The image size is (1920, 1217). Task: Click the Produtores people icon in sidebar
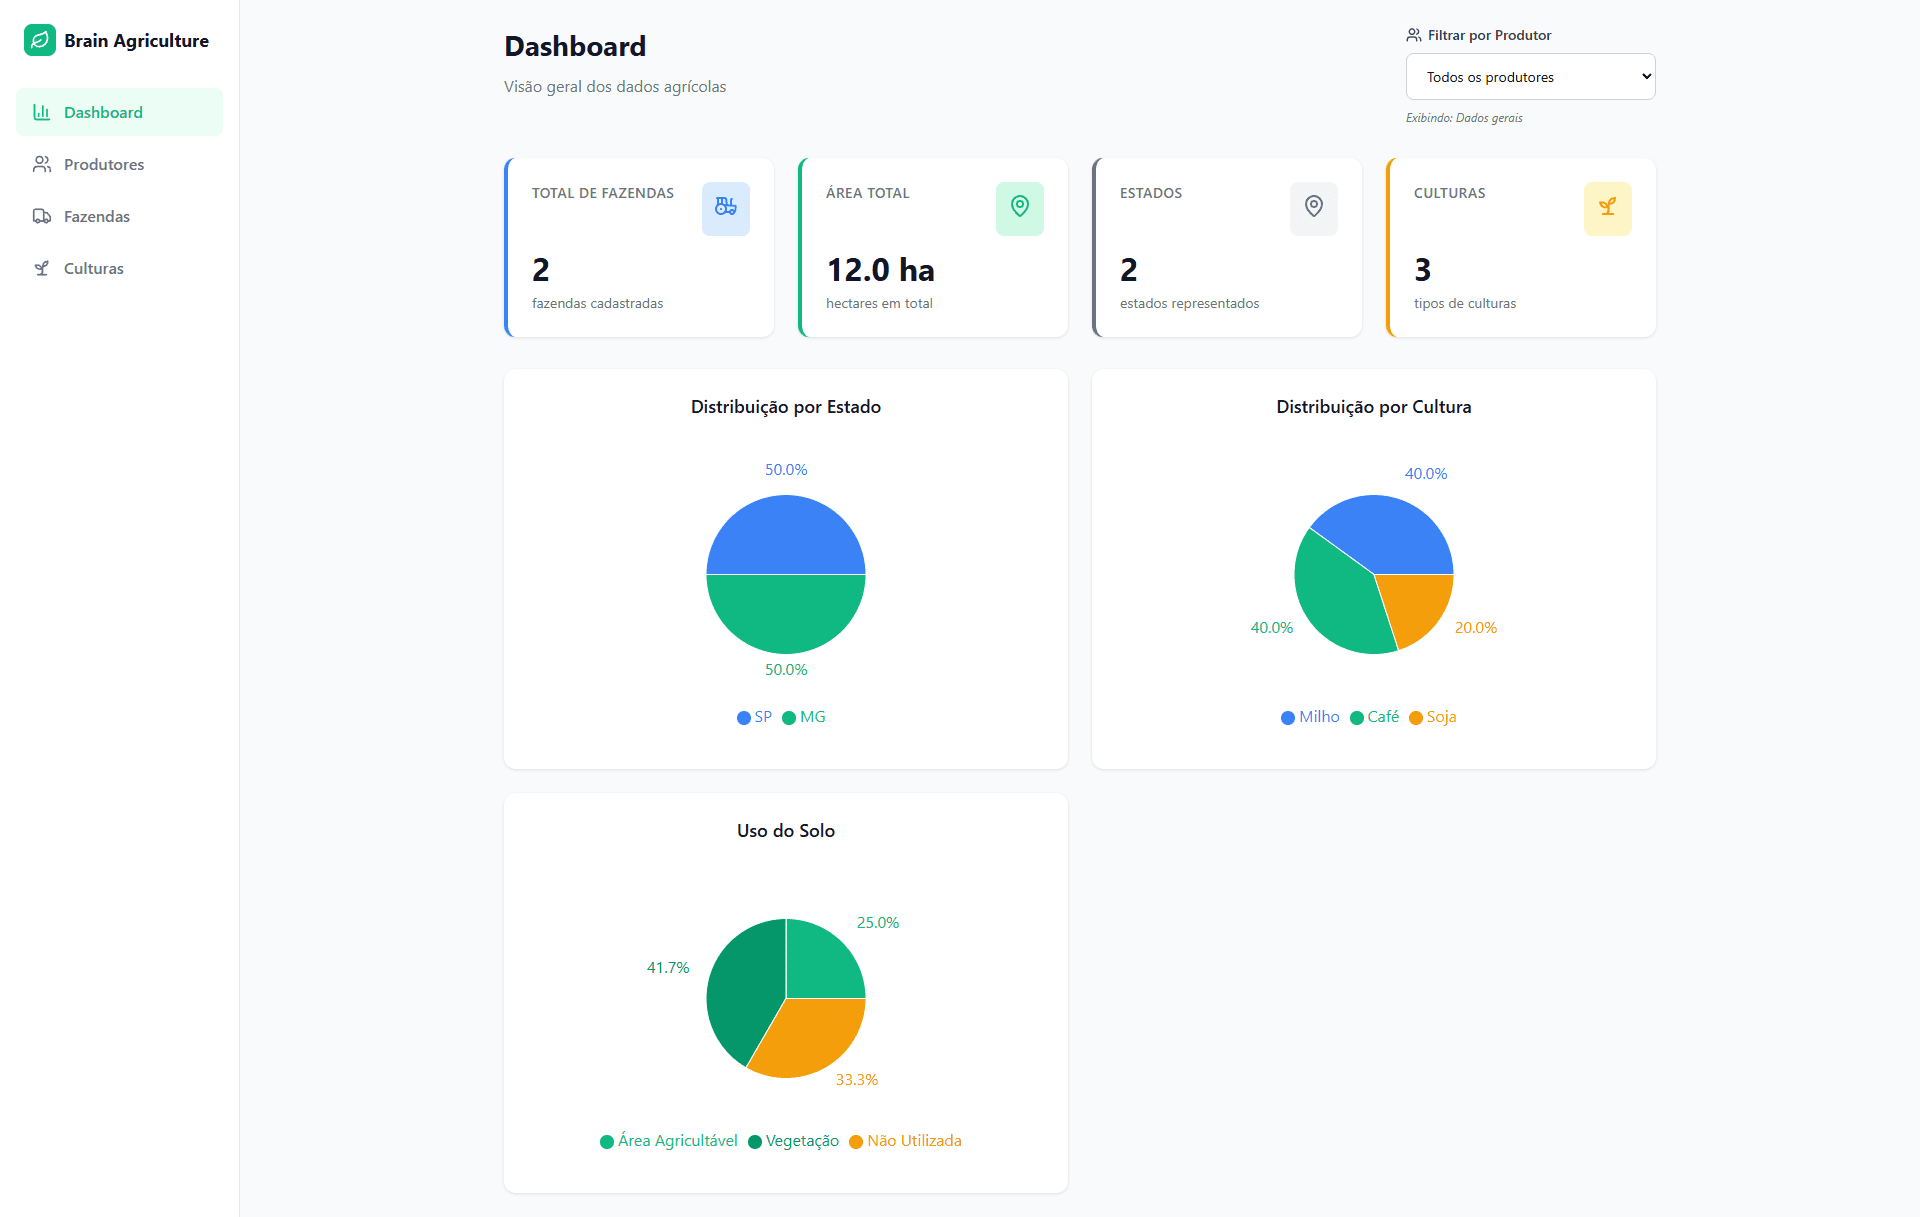click(x=42, y=164)
